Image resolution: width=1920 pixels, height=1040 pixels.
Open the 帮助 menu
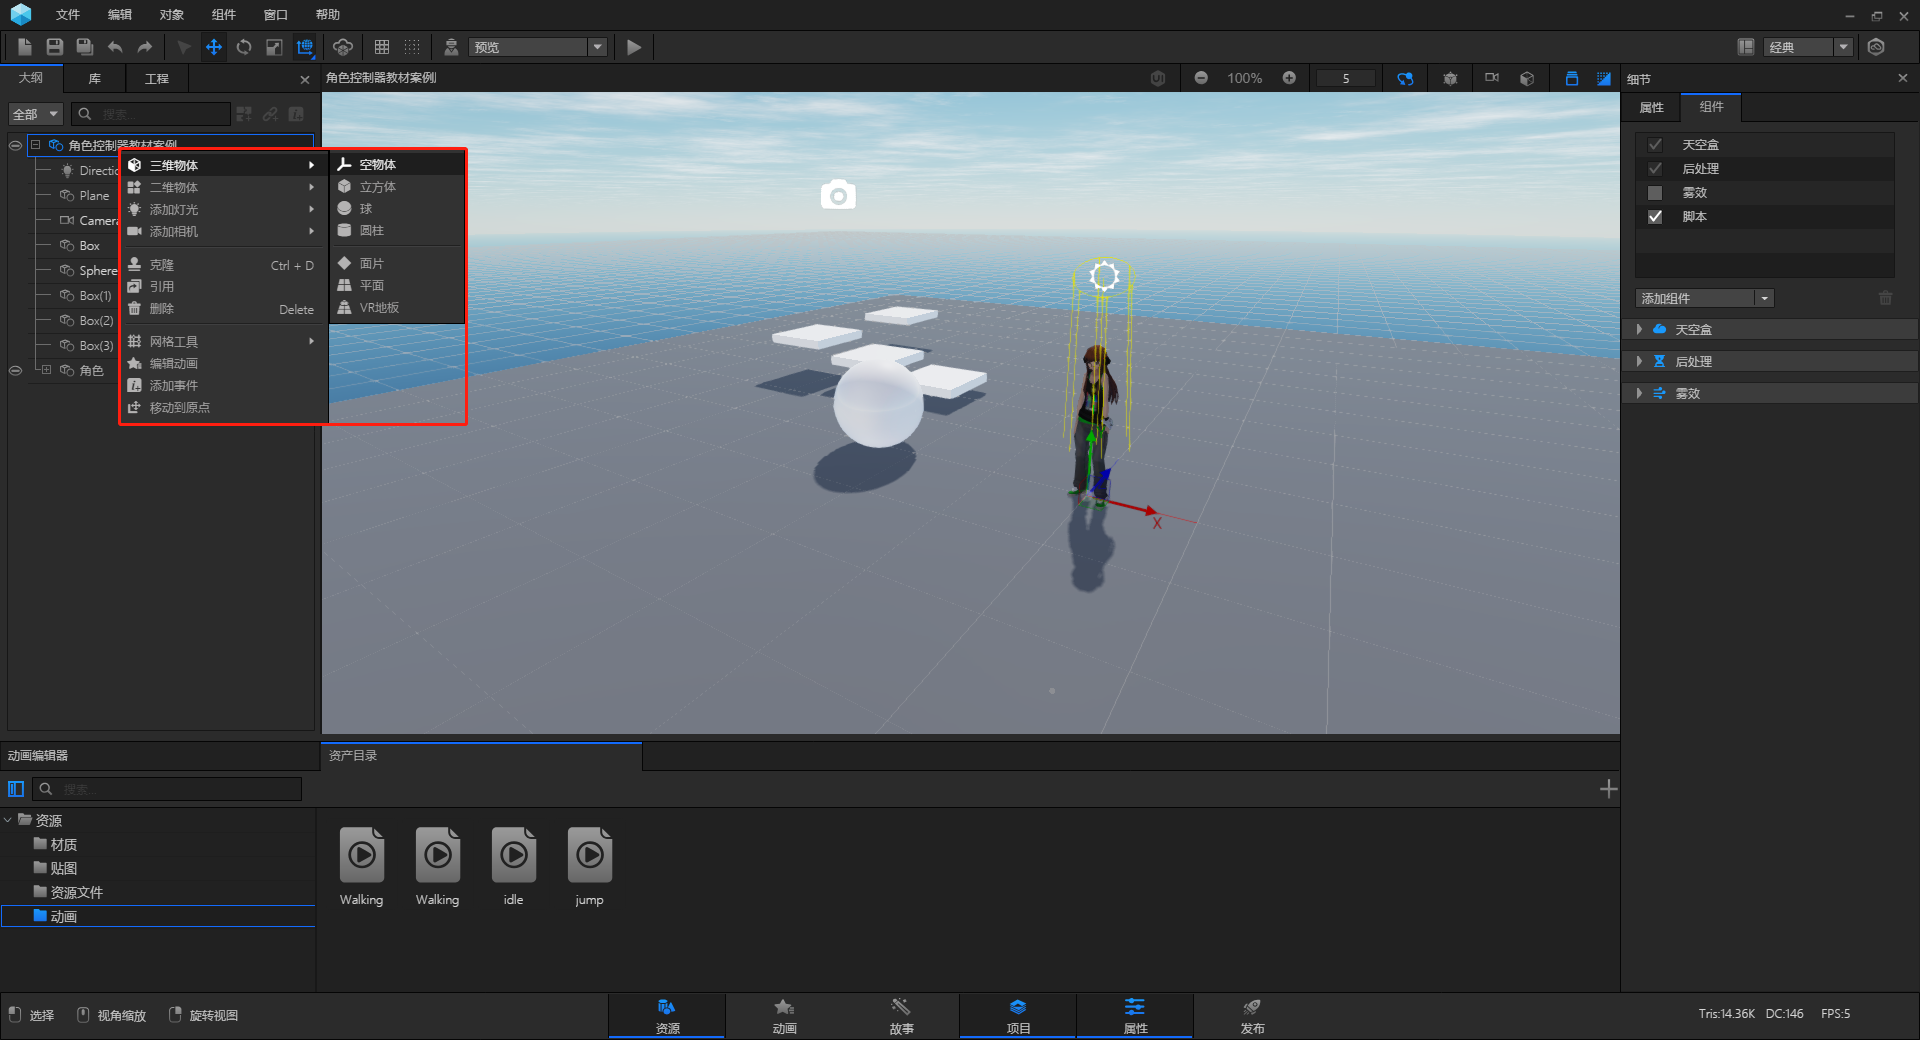pyautogui.click(x=328, y=15)
